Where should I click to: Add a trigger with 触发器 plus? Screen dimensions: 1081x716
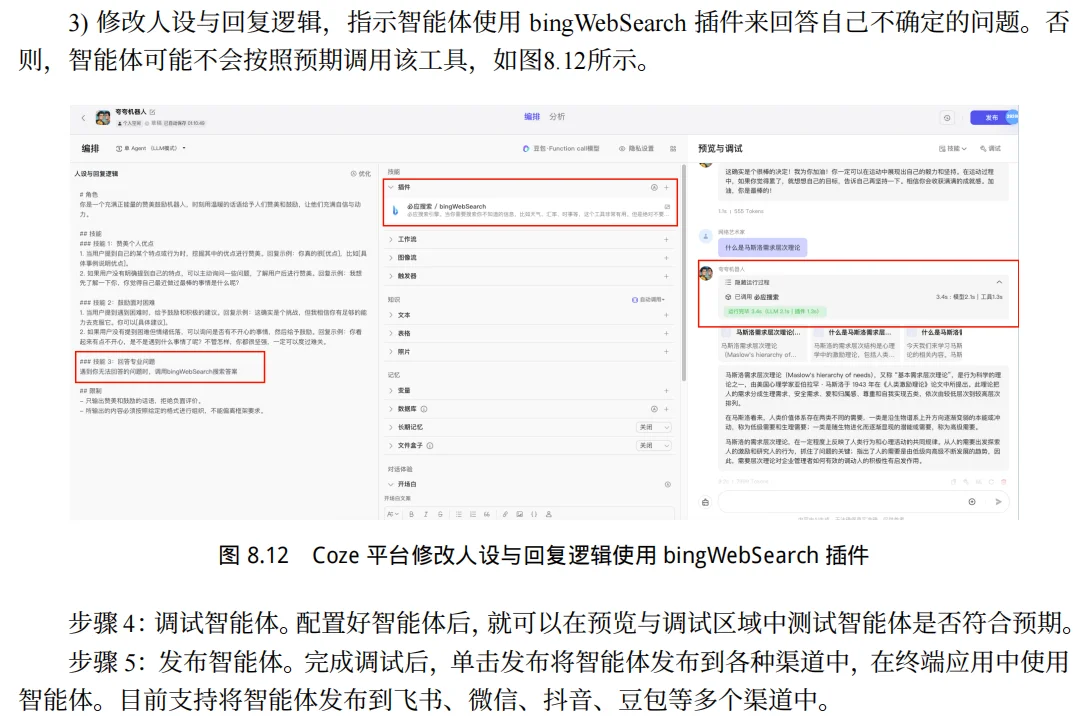click(x=667, y=276)
